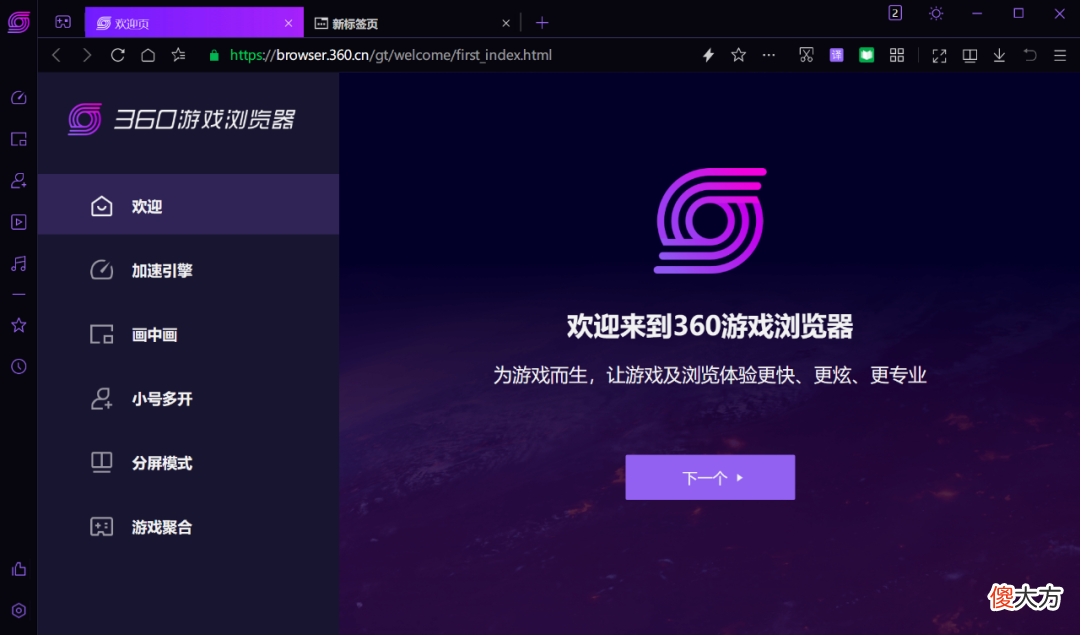
Task: Toggle the brightness skin icon in the title bar
Action: (x=935, y=13)
